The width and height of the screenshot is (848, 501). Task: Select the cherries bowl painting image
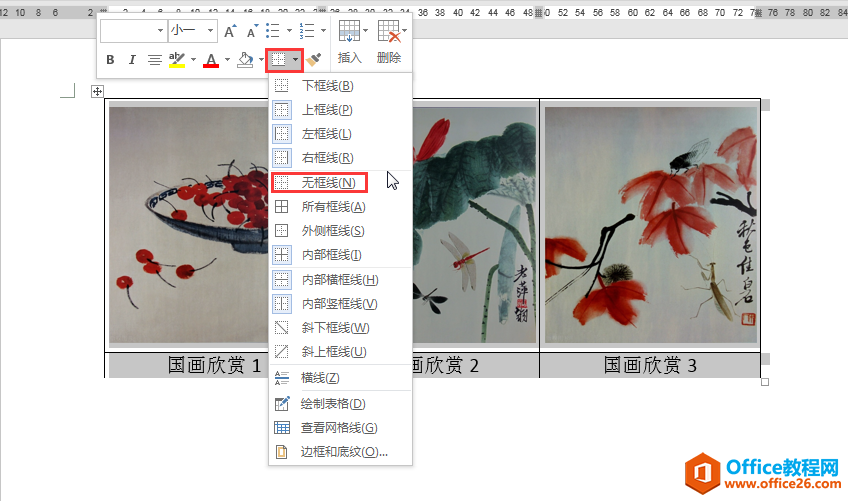coord(188,225)
